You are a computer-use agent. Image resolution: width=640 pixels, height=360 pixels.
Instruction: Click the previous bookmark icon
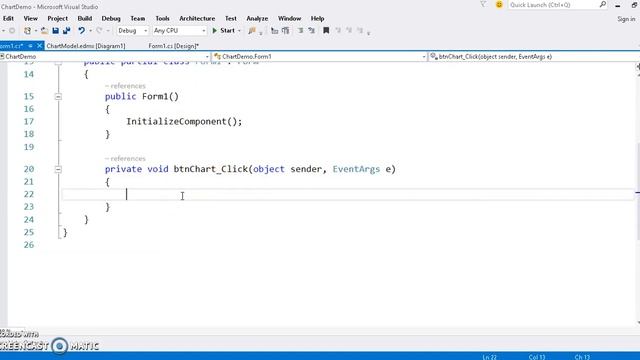click(x=338, y=31)
